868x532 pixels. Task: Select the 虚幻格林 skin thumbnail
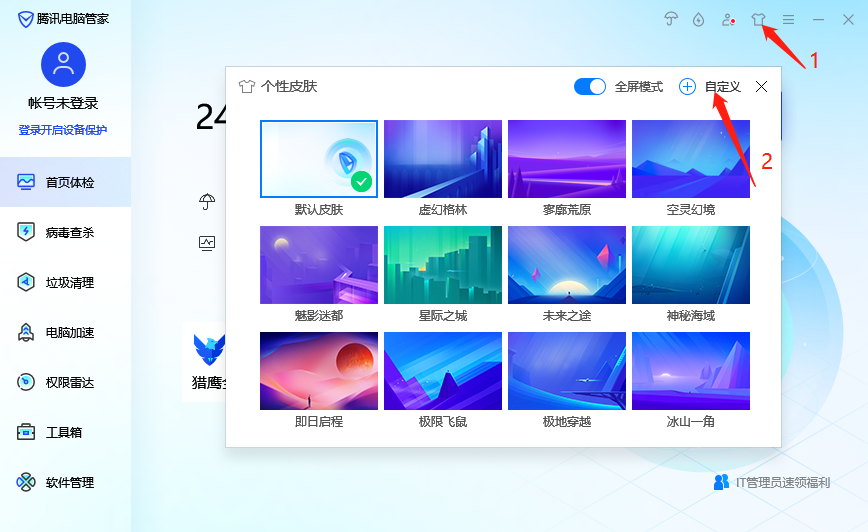pyautogui.click(x=443, y=159)
